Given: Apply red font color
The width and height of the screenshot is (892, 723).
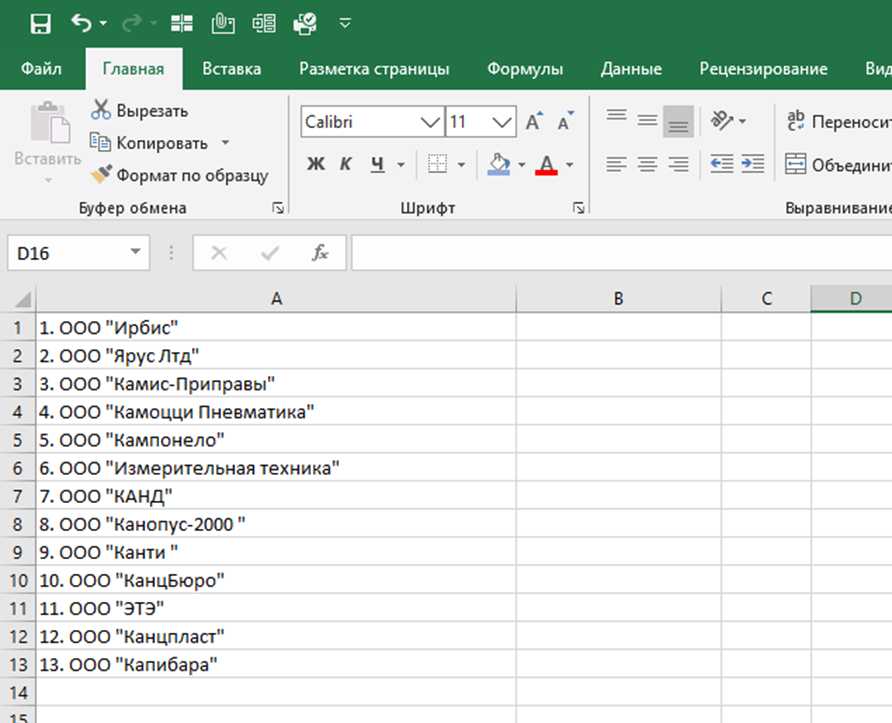Looking at the screenshot, I should [546, 164].
